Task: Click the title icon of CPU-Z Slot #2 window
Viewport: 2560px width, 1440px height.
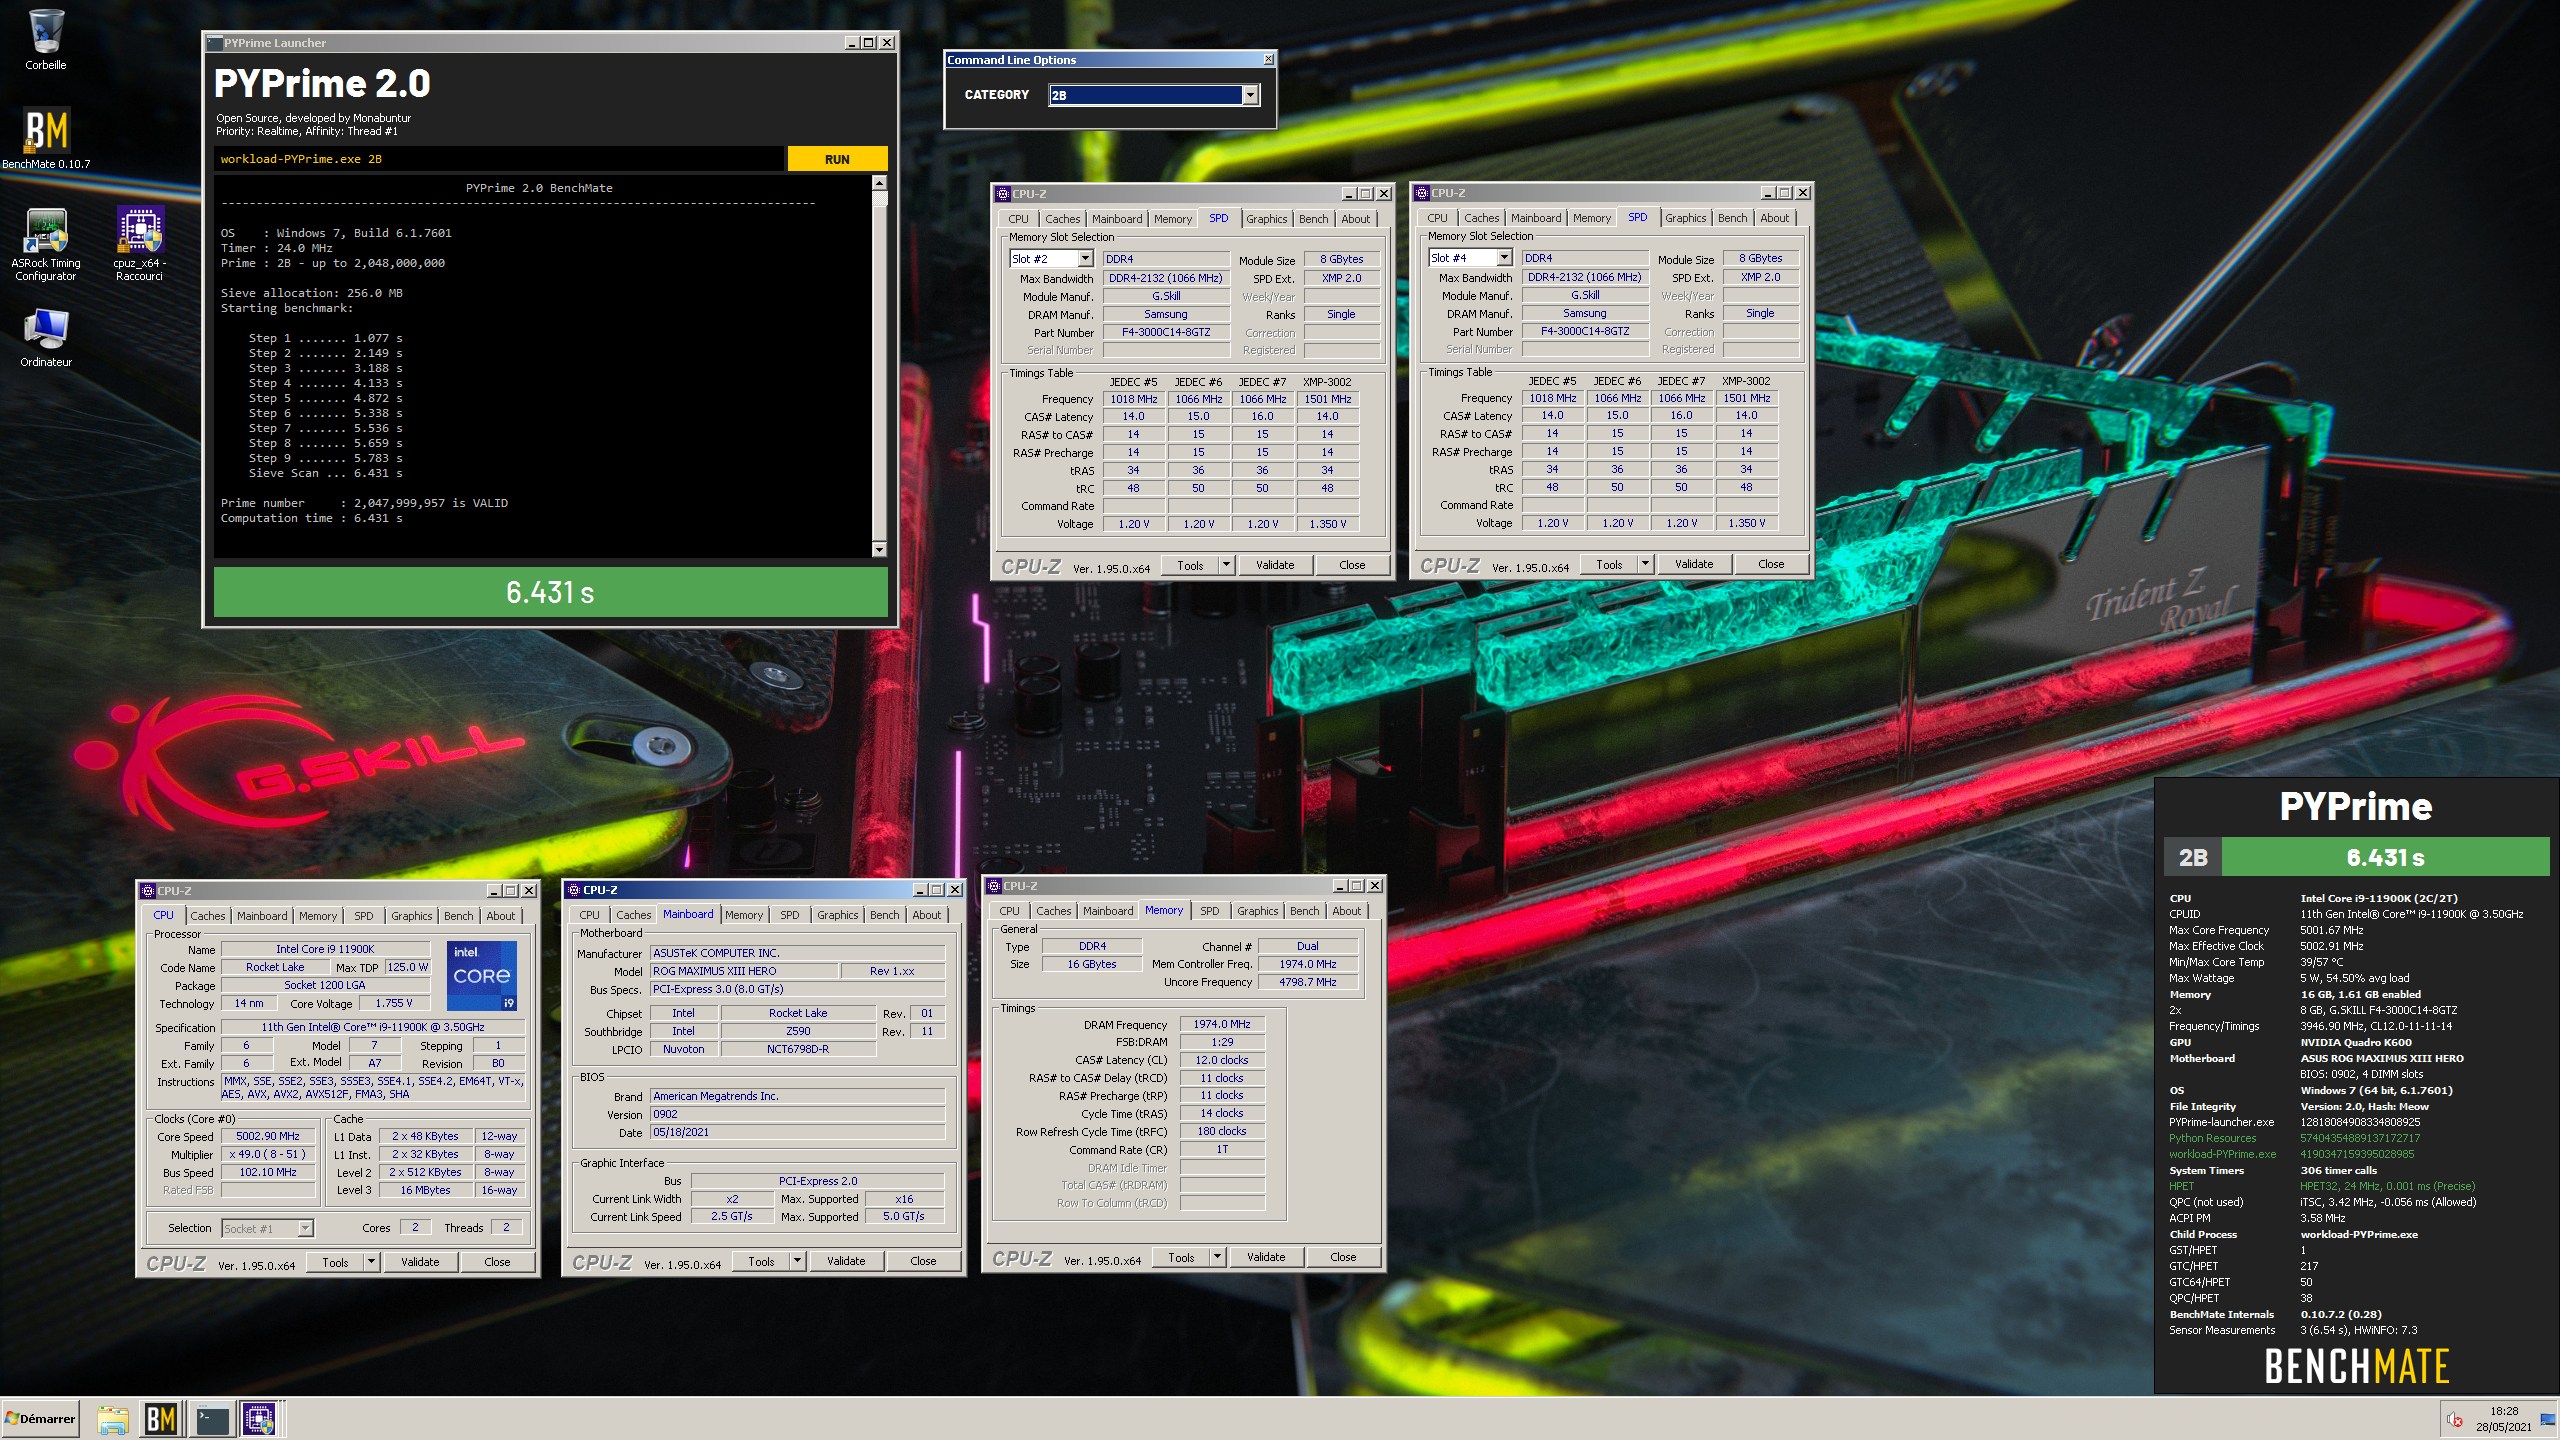Action: pyautogui.click(x=1003, y=194)
